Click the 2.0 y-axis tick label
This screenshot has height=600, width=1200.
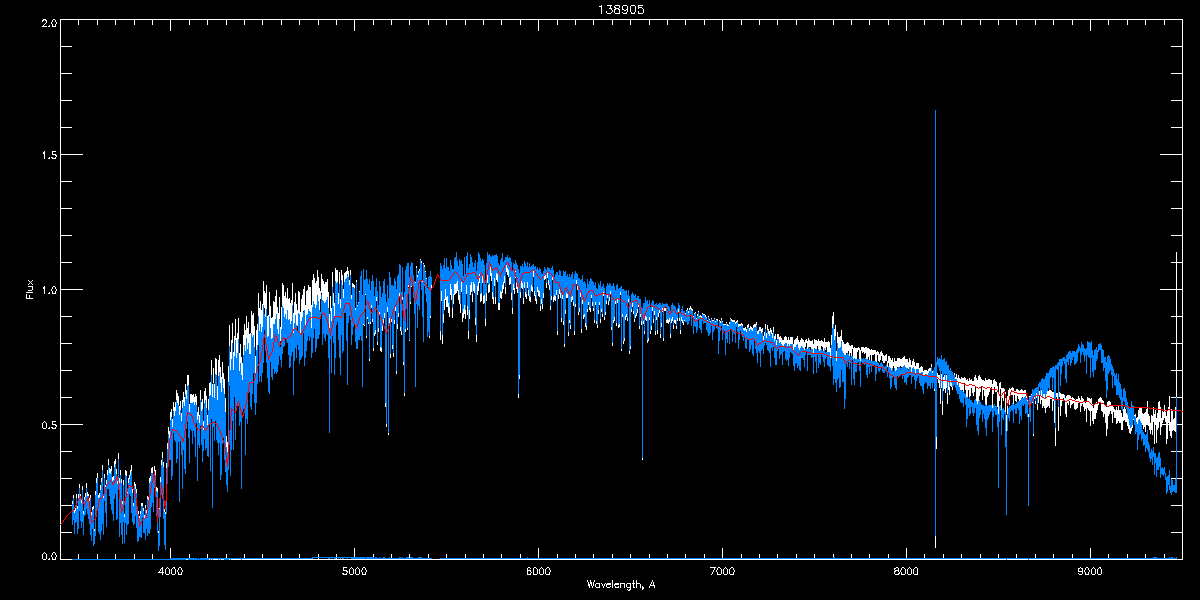click(x=48, y=22)
